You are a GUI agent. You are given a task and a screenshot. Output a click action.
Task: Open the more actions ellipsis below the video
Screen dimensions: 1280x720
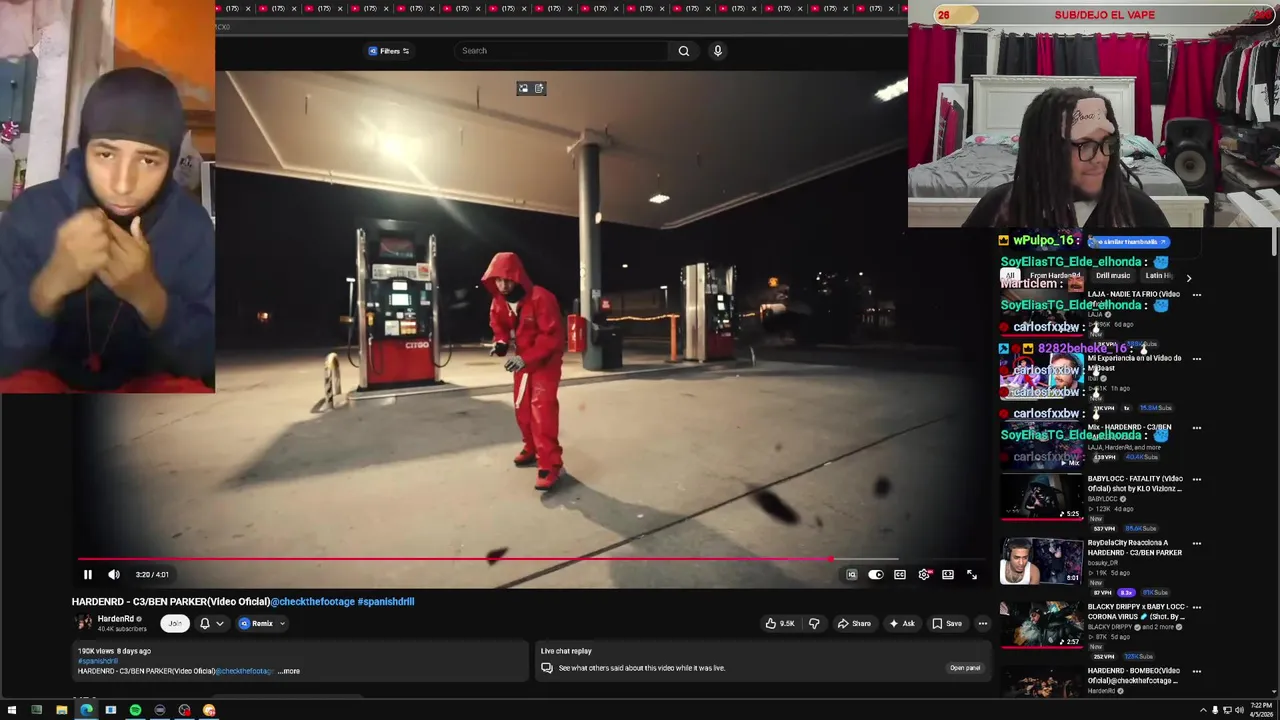tap(983, 623)
